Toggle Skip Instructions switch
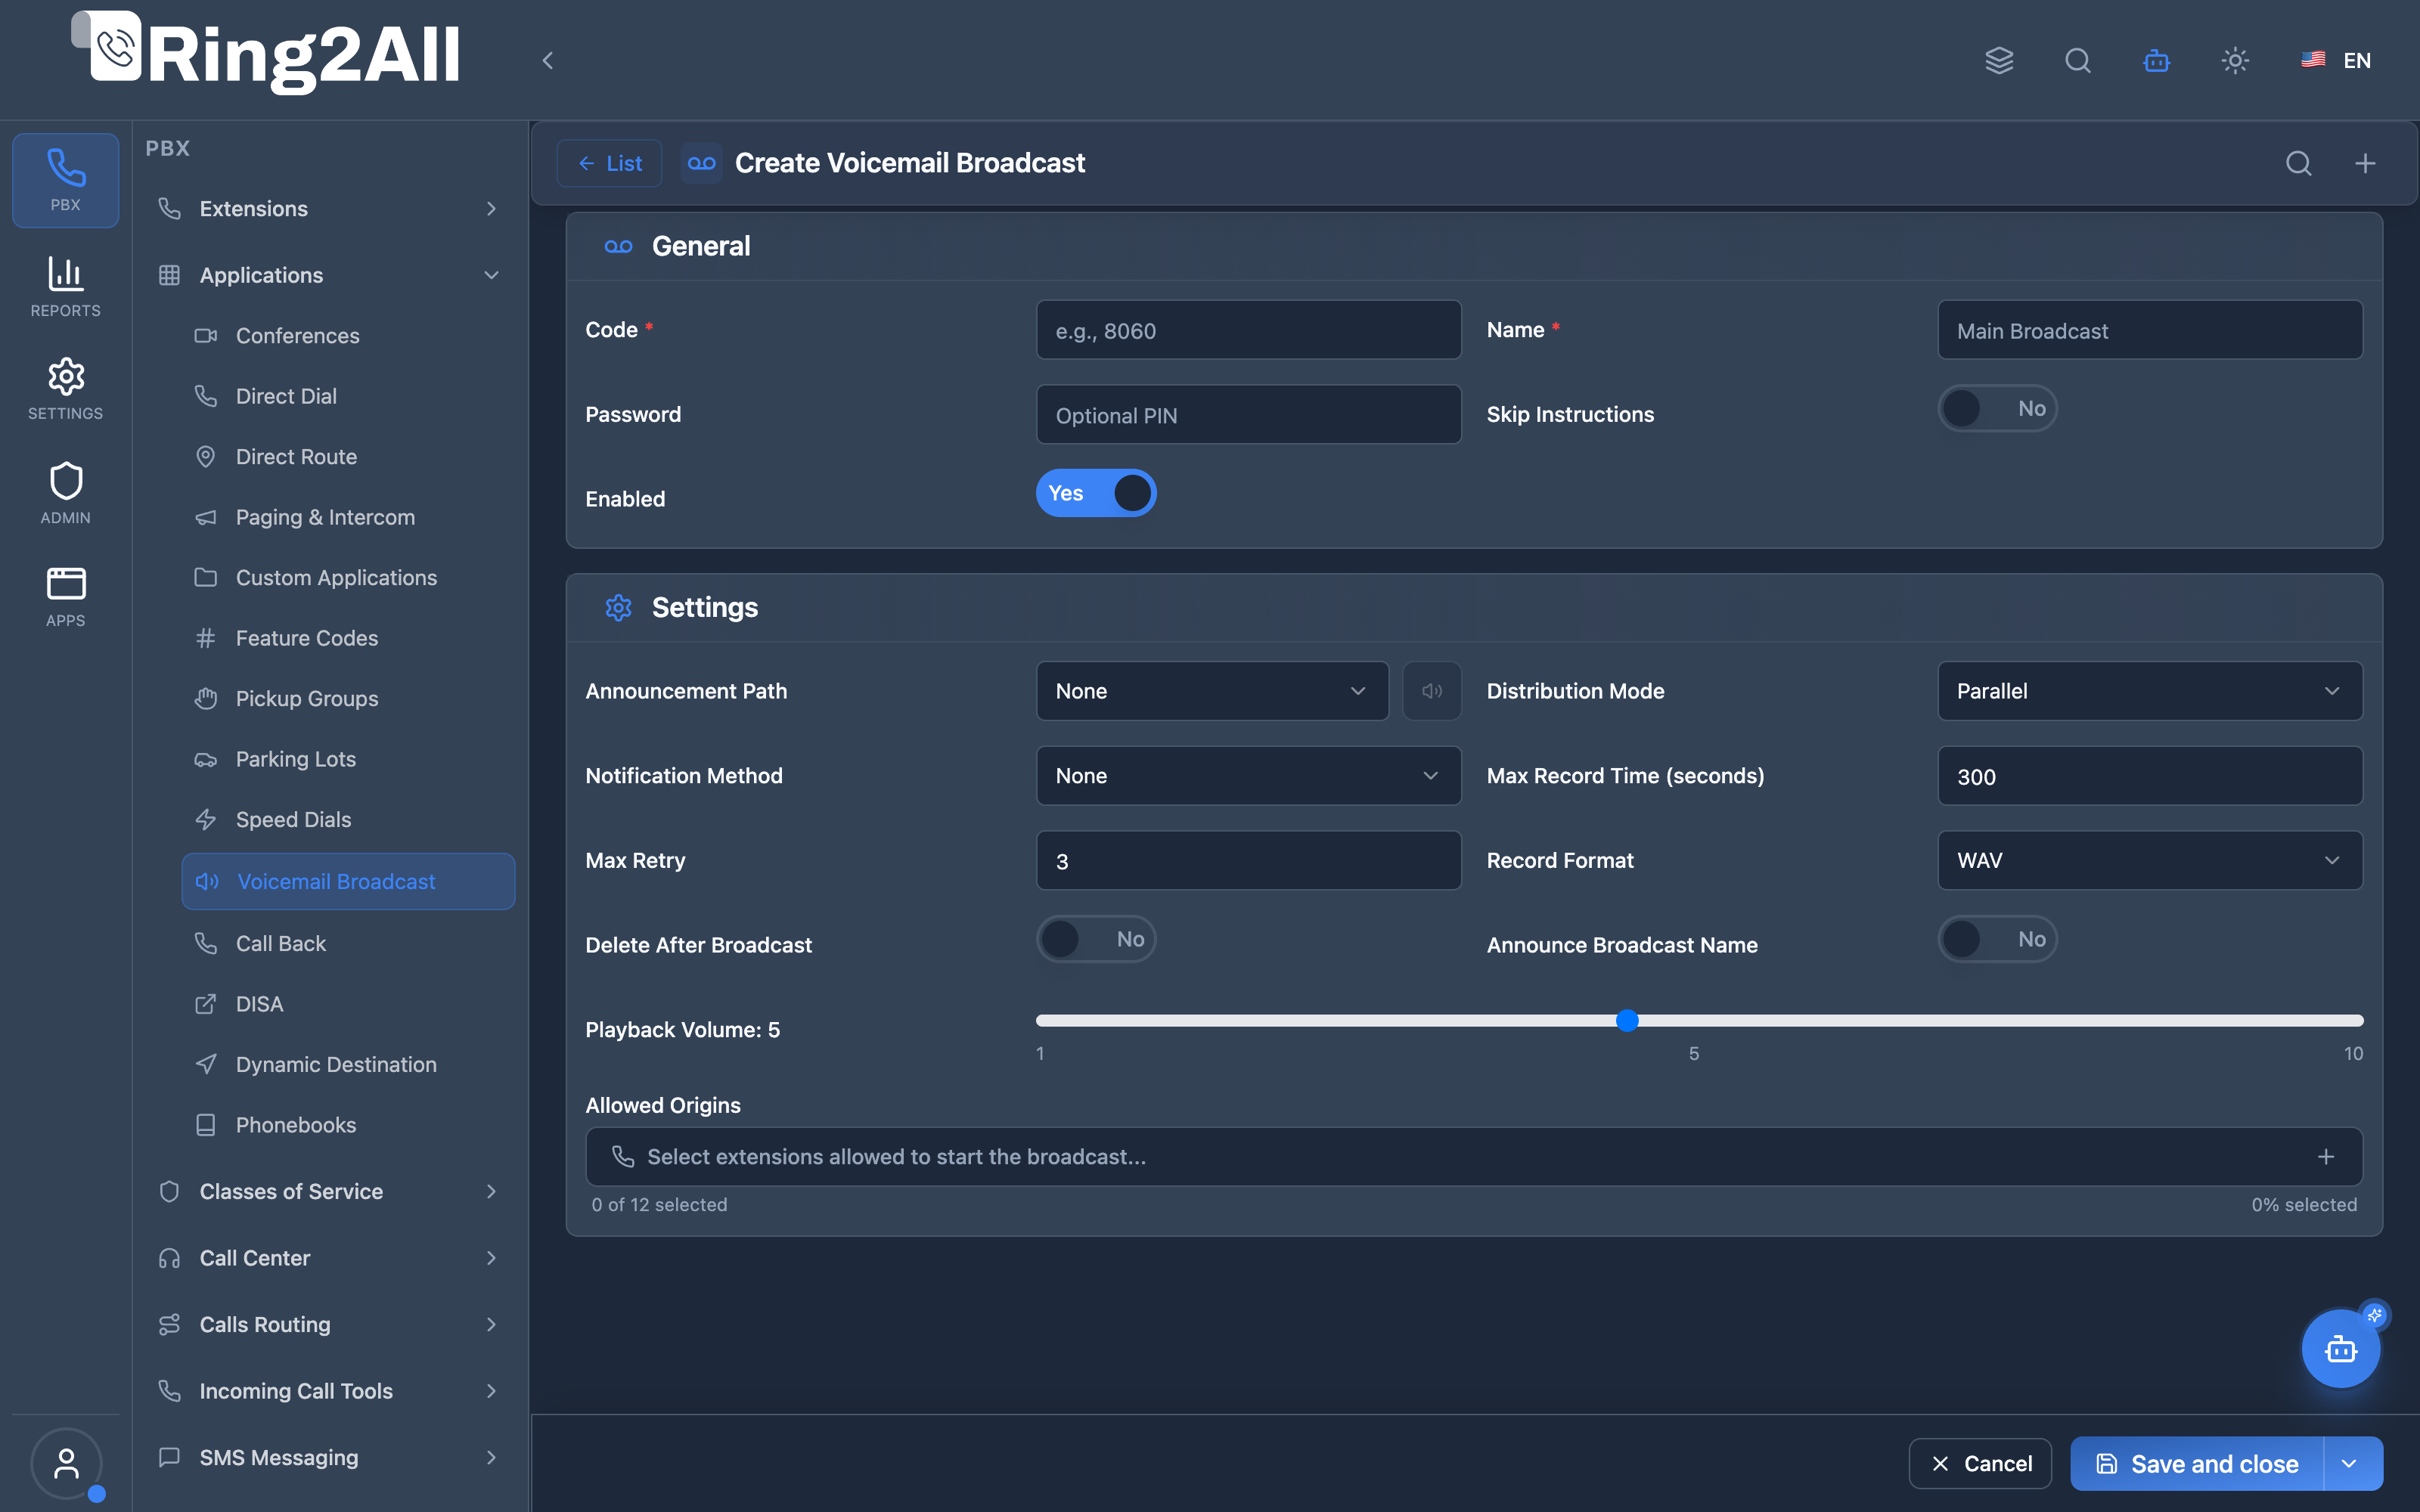The width and height of the screenshot is (2420, 1512). click(x=1997, y=409)
